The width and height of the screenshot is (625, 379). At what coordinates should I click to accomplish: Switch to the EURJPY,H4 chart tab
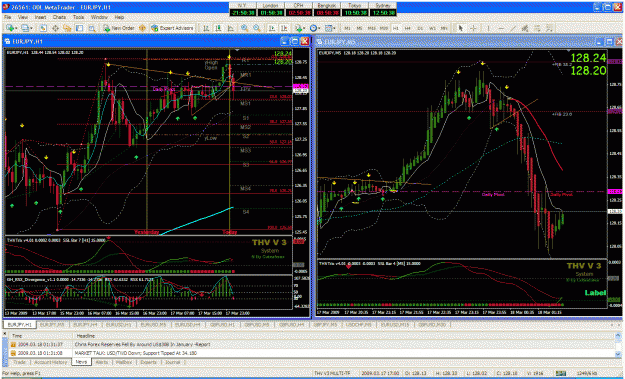(x=86, y=325)
